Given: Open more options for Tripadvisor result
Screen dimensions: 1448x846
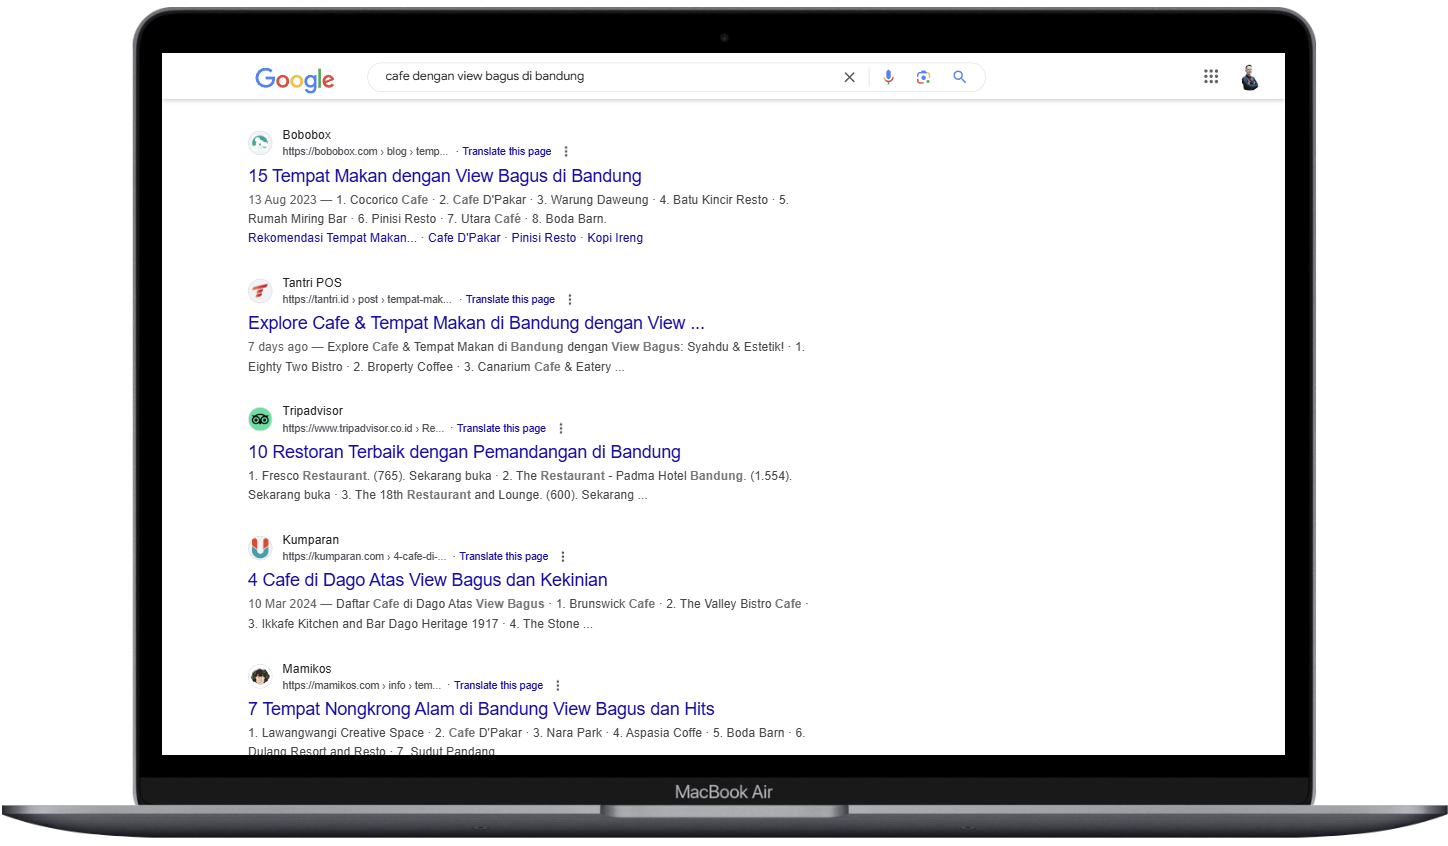Looking at the screenshot, I should coord(561,428).
